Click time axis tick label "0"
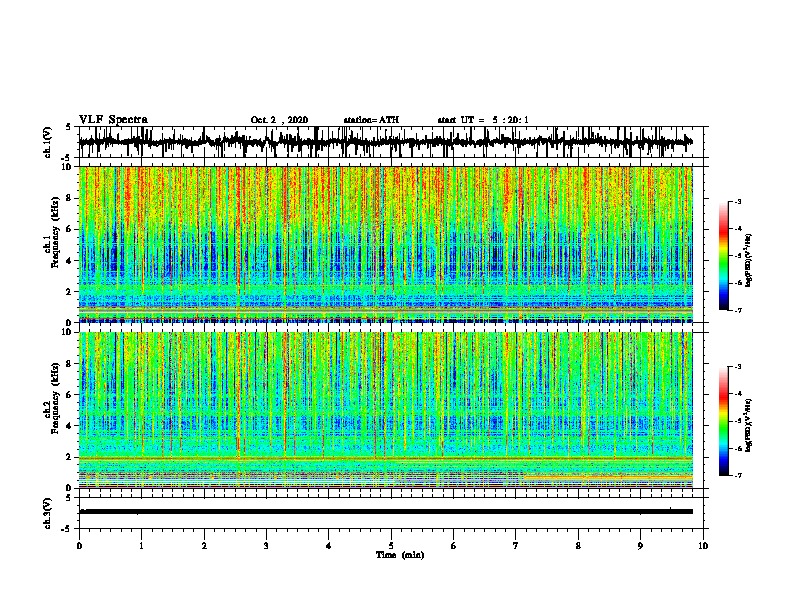Viewport: 792px width, 612px height. click(79, 546)
